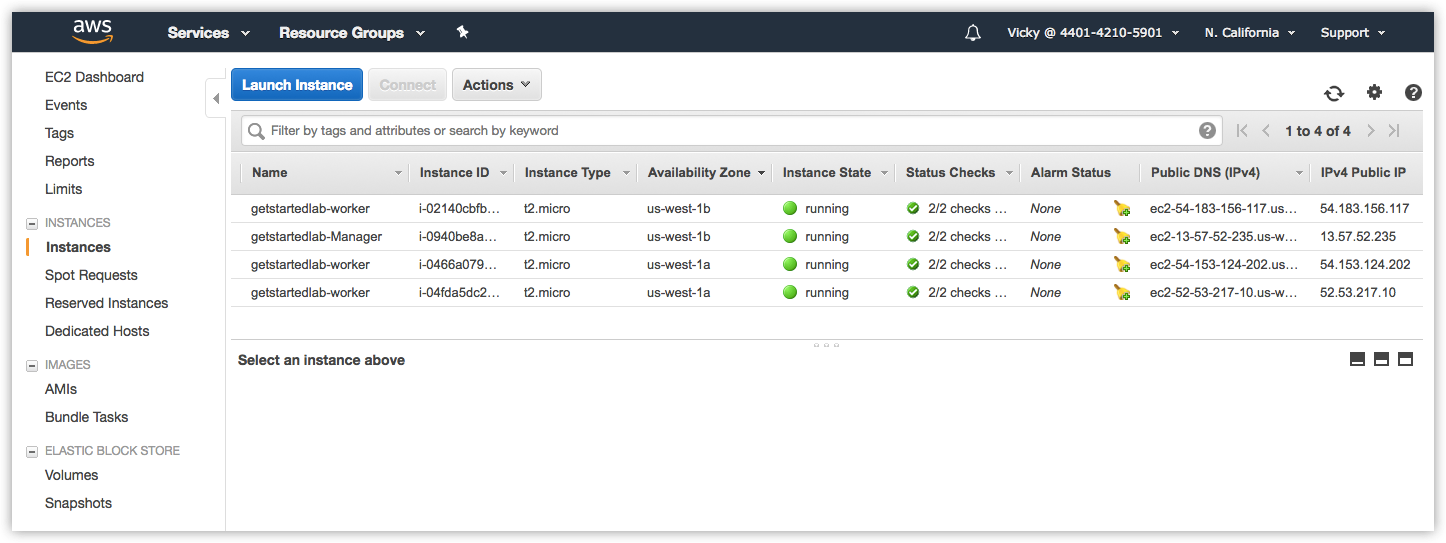1446x543 pixels.
Task: Click the pin shortcut icon in navbar
Action: pos(462,32)
